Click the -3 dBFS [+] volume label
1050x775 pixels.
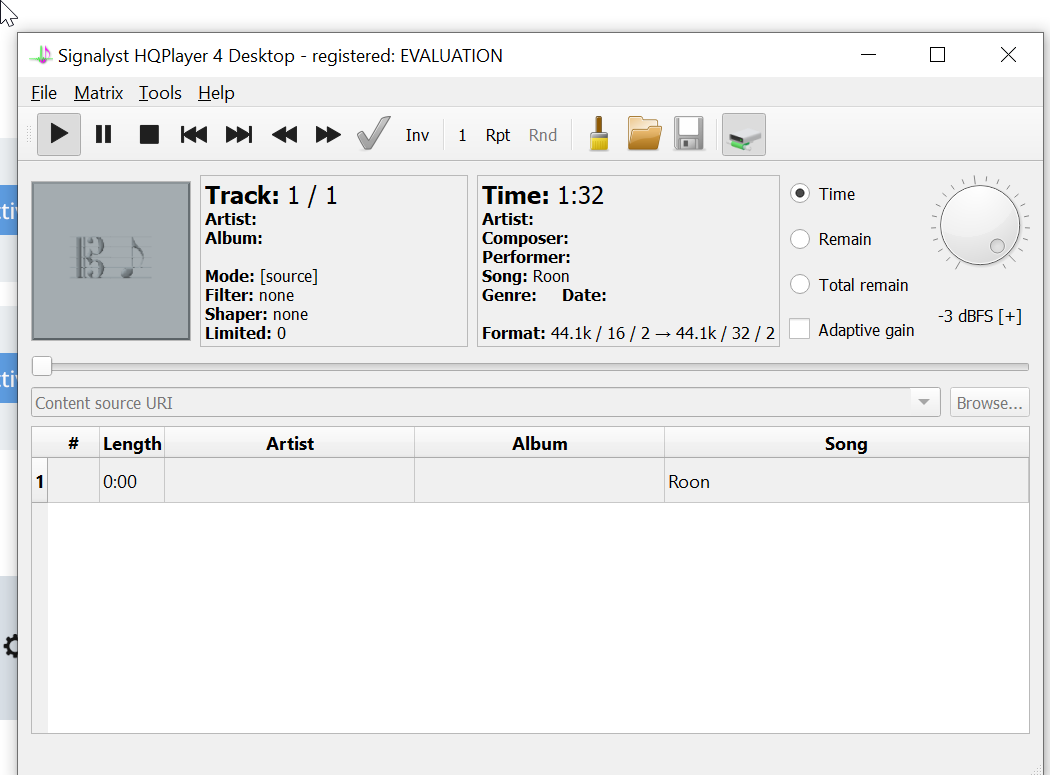coord(980,316)
